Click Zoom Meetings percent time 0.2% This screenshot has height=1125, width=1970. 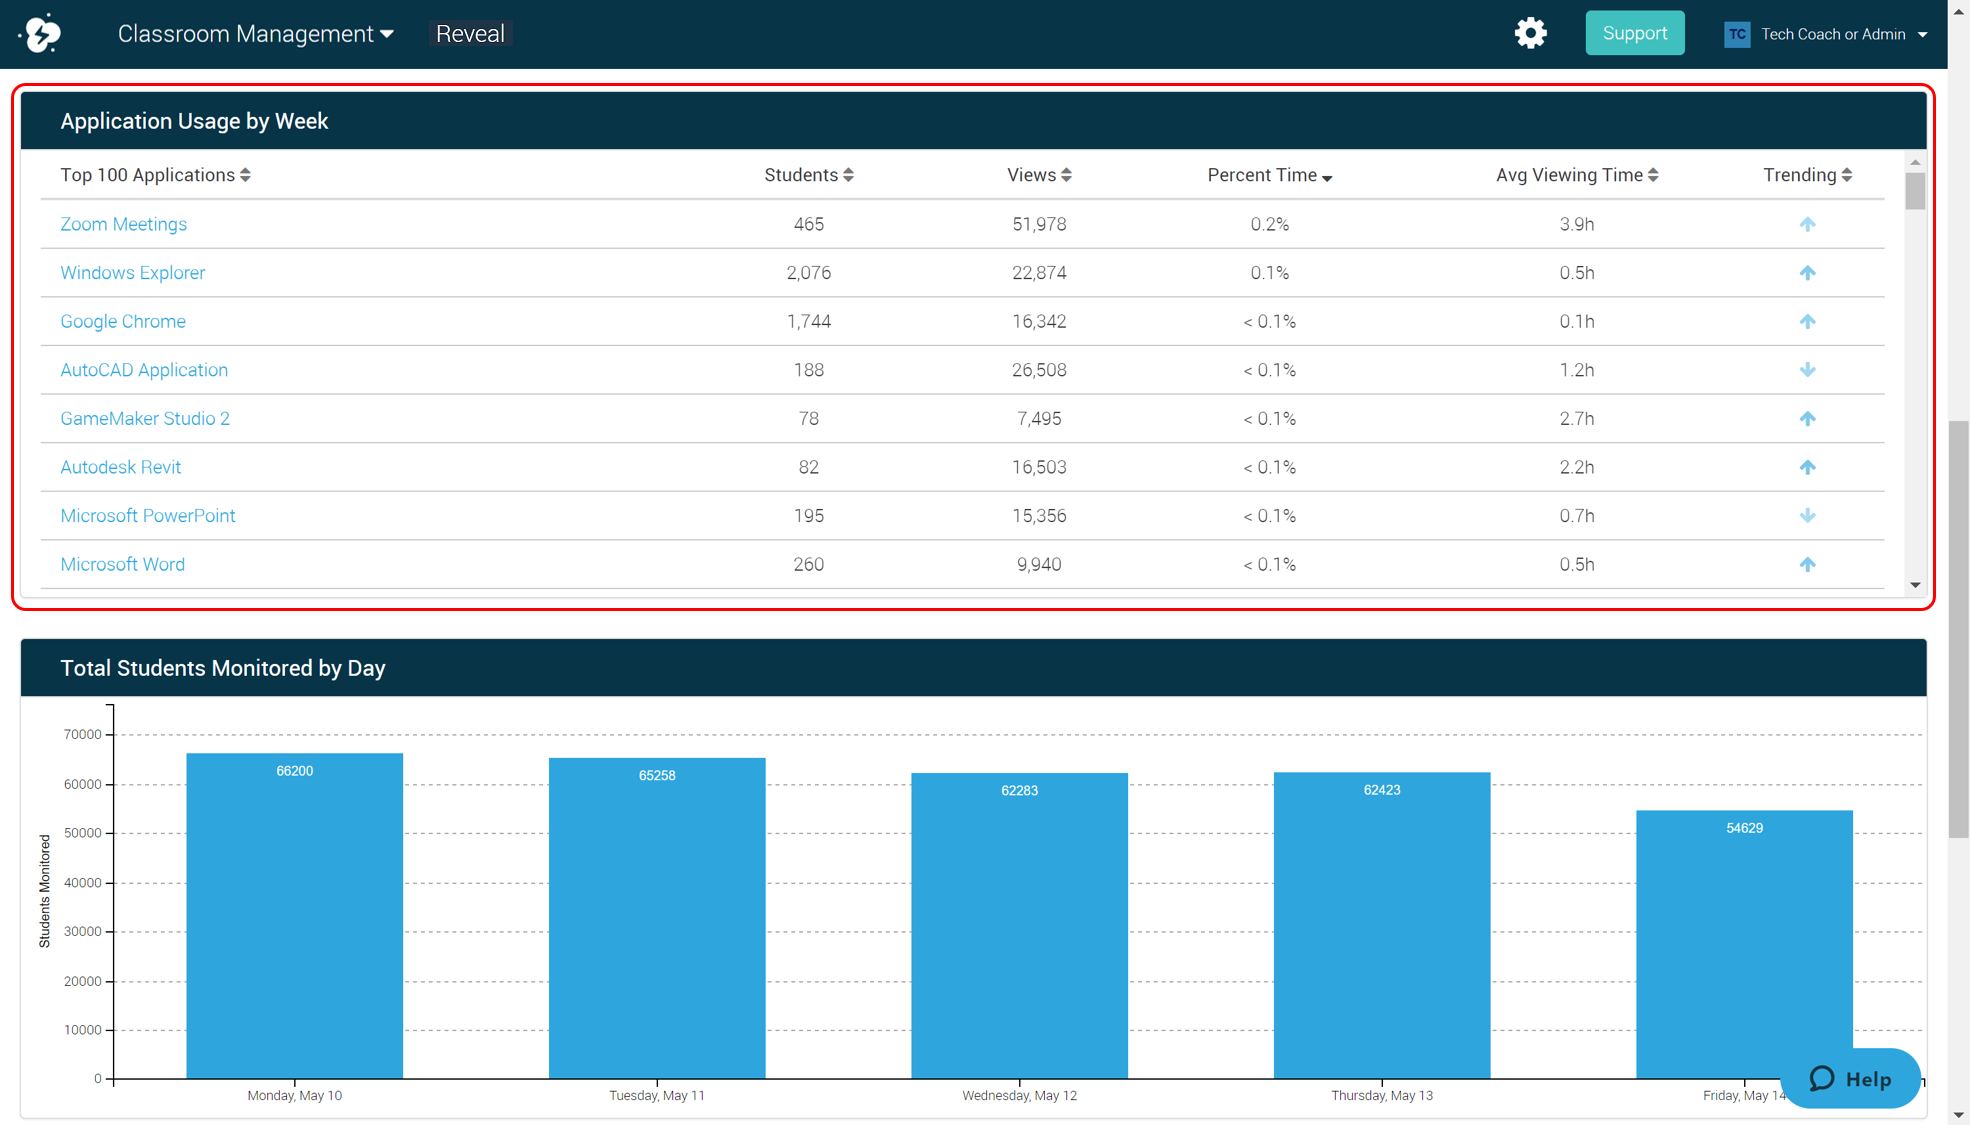pos(1270,224)
